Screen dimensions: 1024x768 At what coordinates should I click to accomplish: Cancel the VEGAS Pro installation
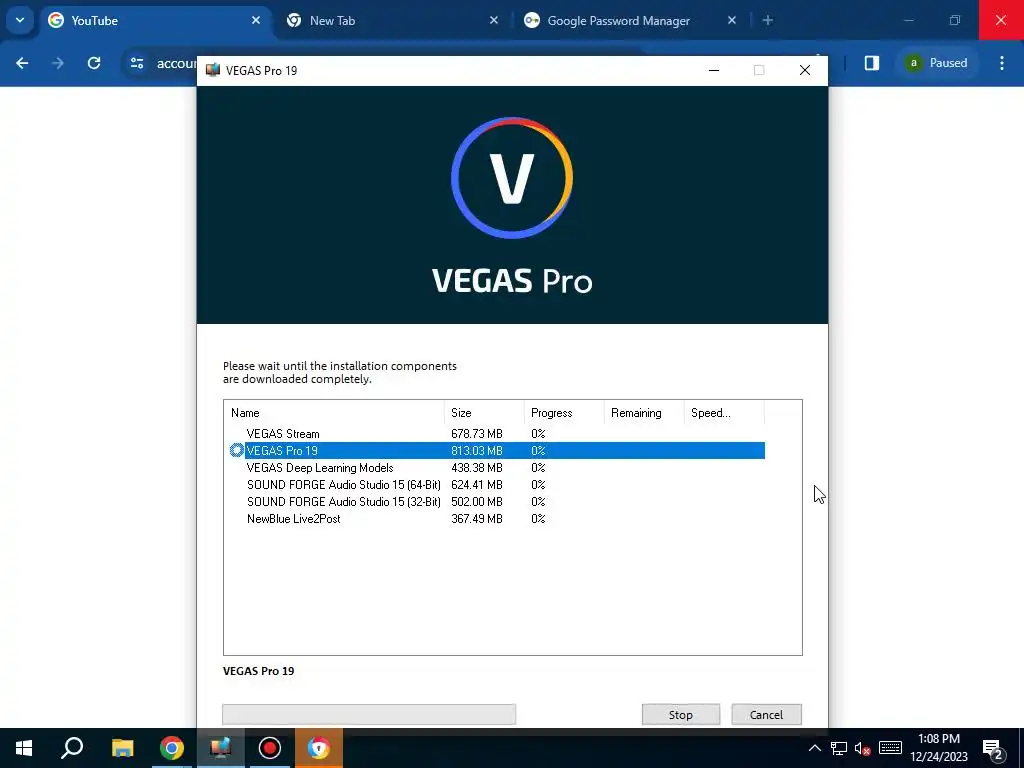coord(766,714)
